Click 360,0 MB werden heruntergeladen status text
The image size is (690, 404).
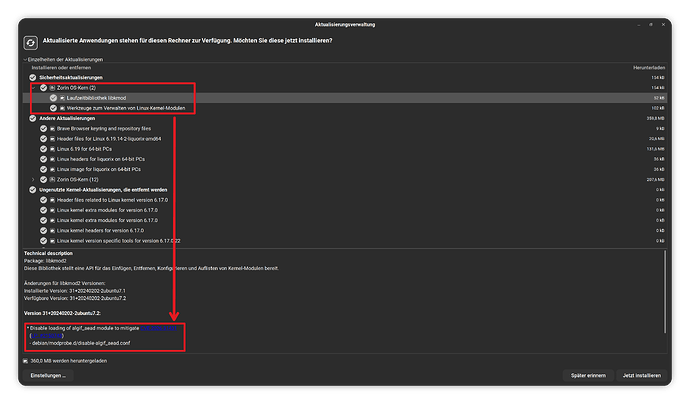point(69,361)
